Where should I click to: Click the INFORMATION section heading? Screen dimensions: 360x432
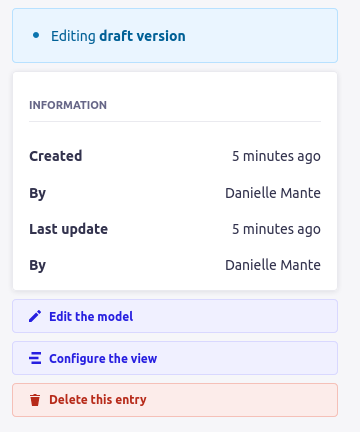coord(68,105)
